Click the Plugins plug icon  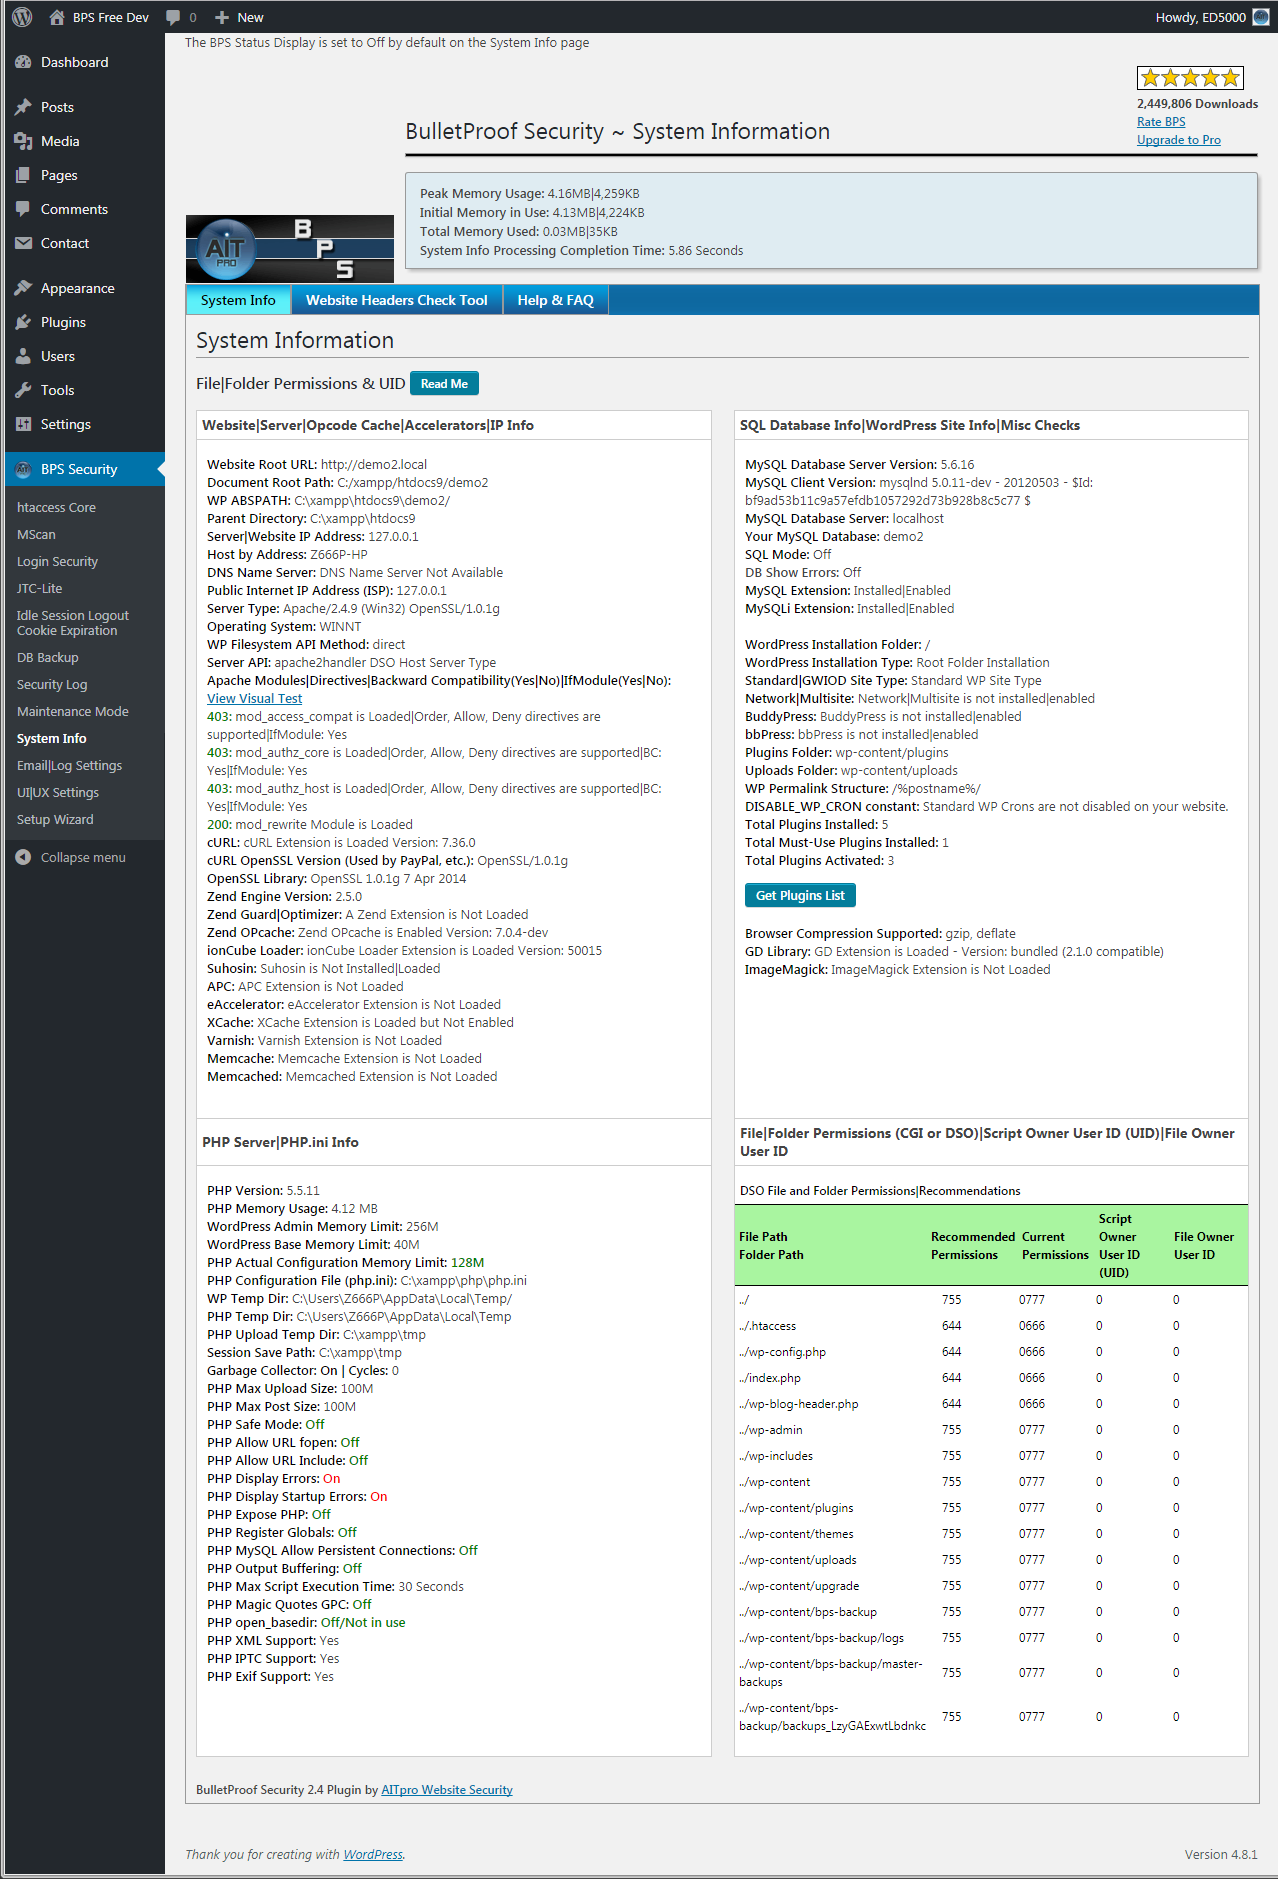click(23, 322)
